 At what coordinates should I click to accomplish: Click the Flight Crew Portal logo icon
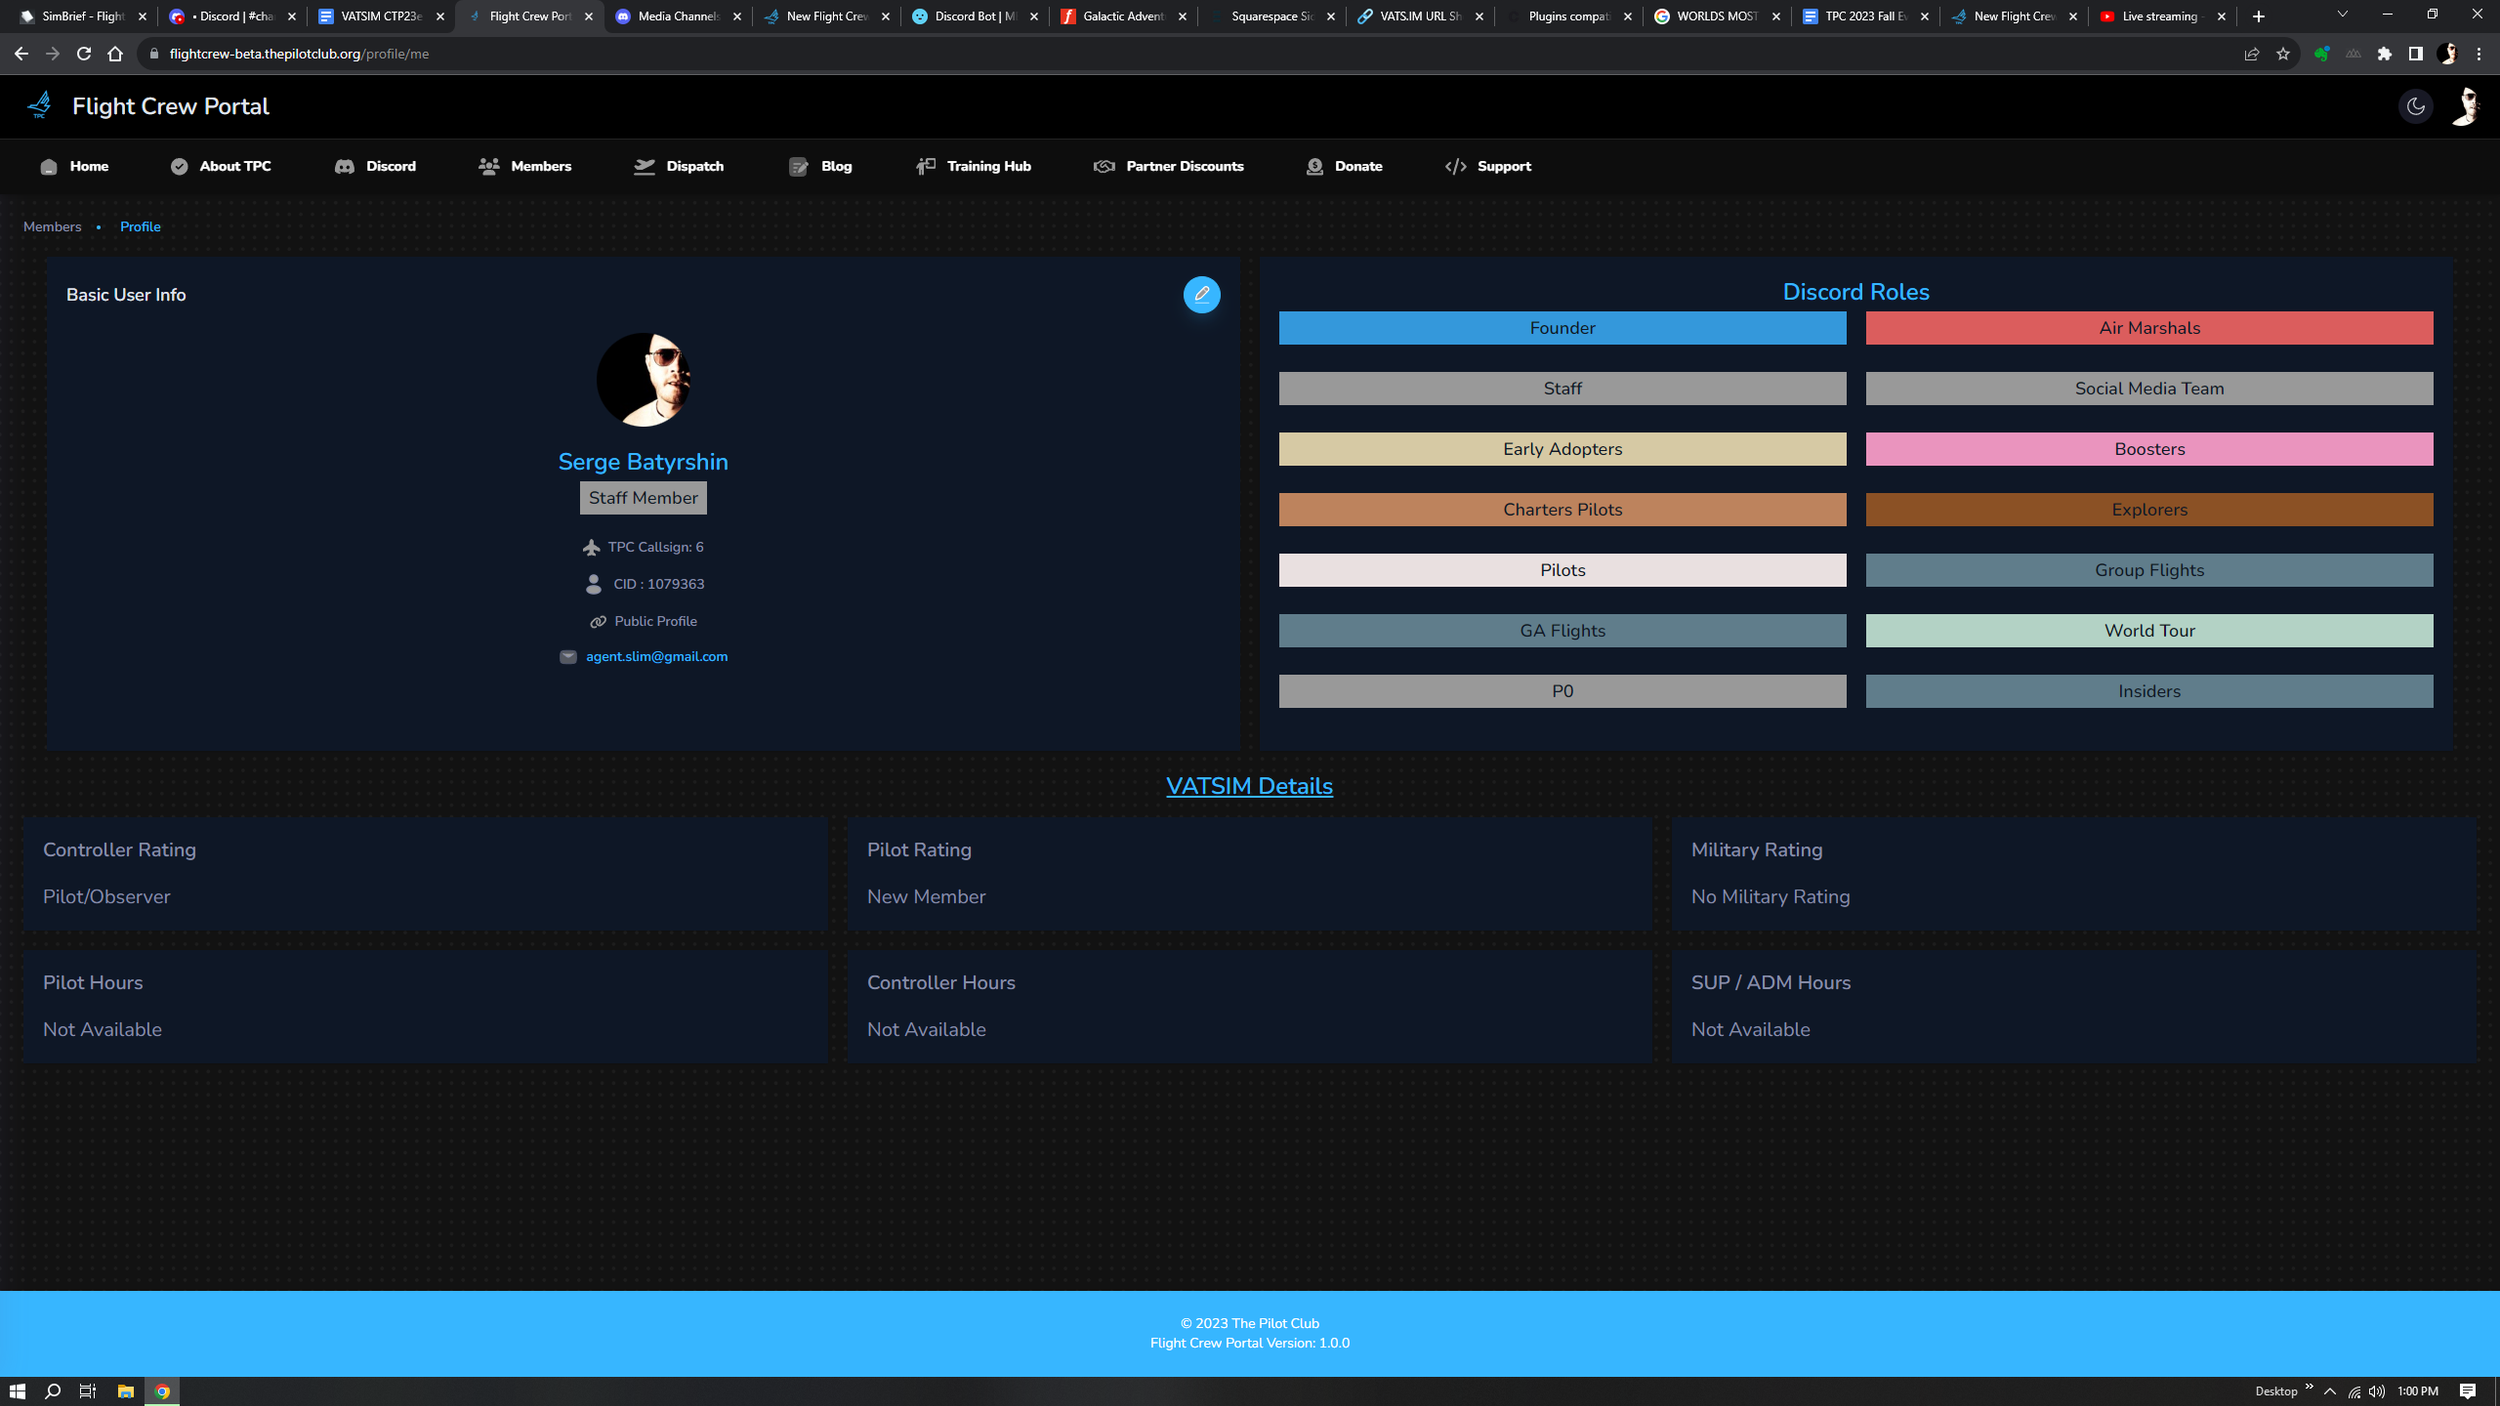[40, 104]
